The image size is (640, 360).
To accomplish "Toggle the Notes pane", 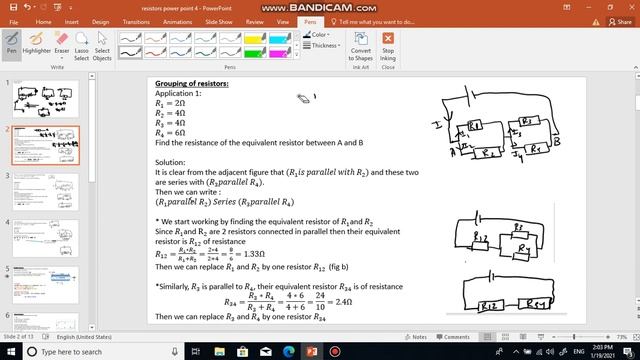I will 416,337.
